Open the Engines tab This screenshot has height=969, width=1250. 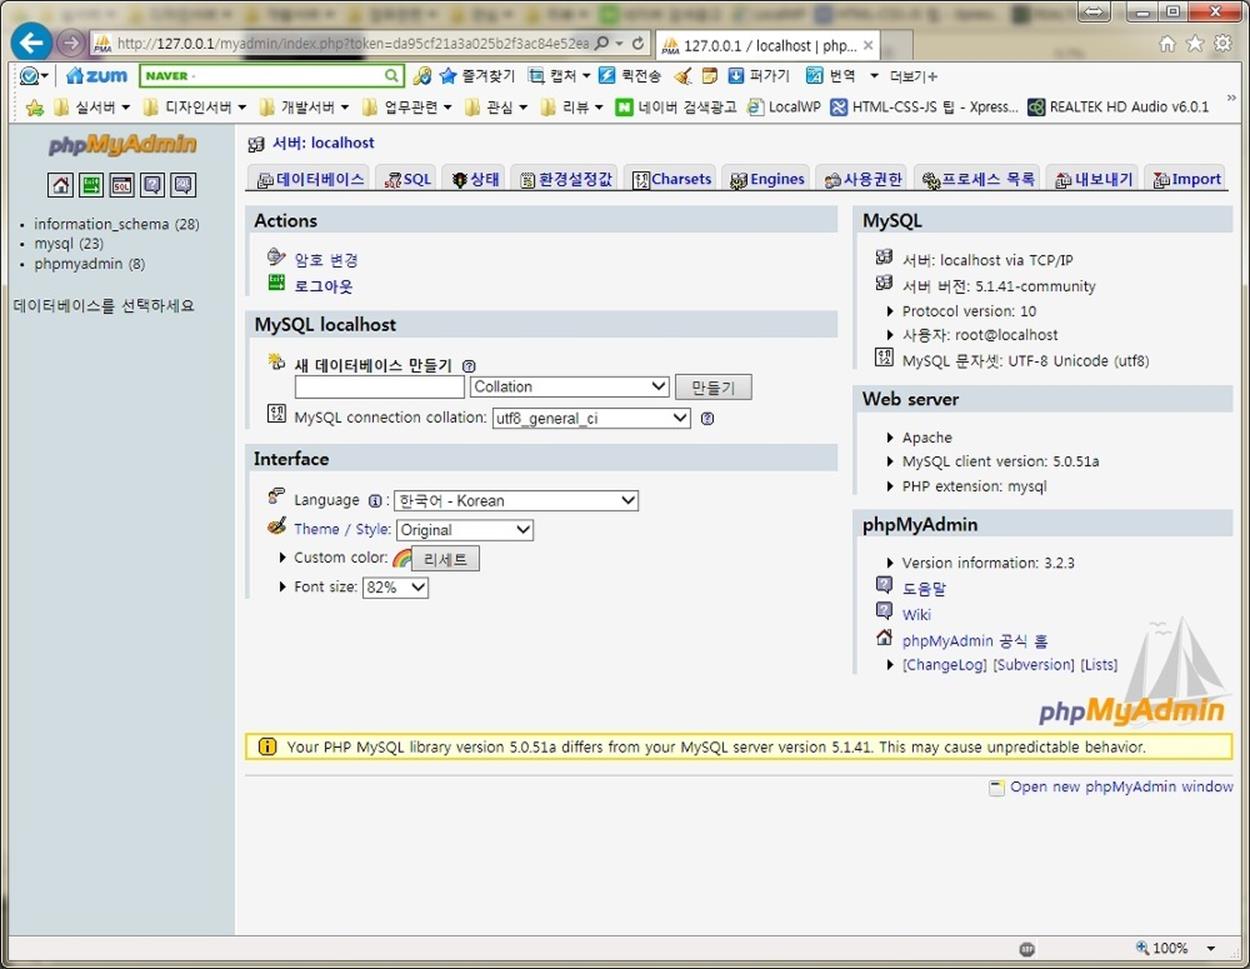point(767,179)
